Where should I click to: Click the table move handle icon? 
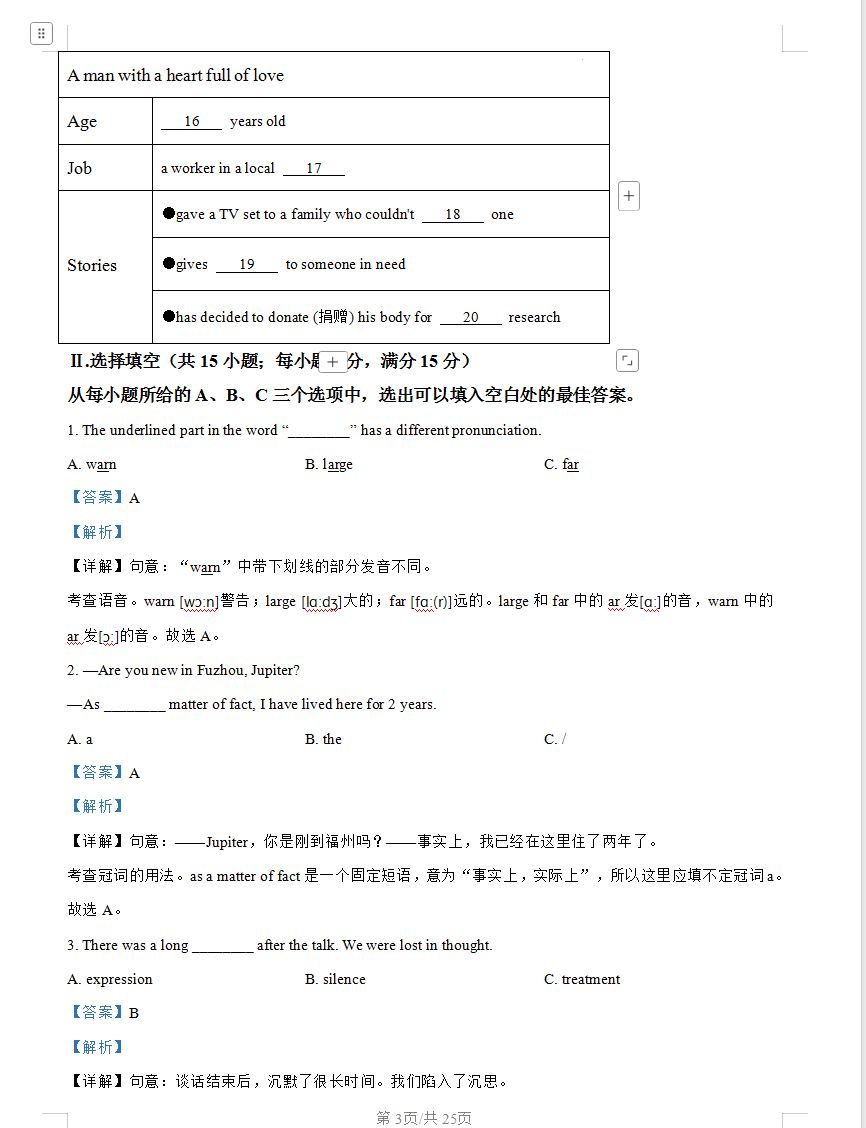(42, 33)
